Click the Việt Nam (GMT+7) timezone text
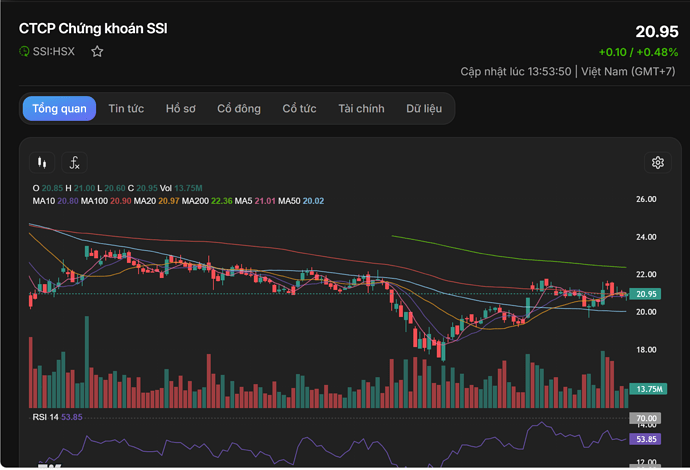 (x=628, y=71)
